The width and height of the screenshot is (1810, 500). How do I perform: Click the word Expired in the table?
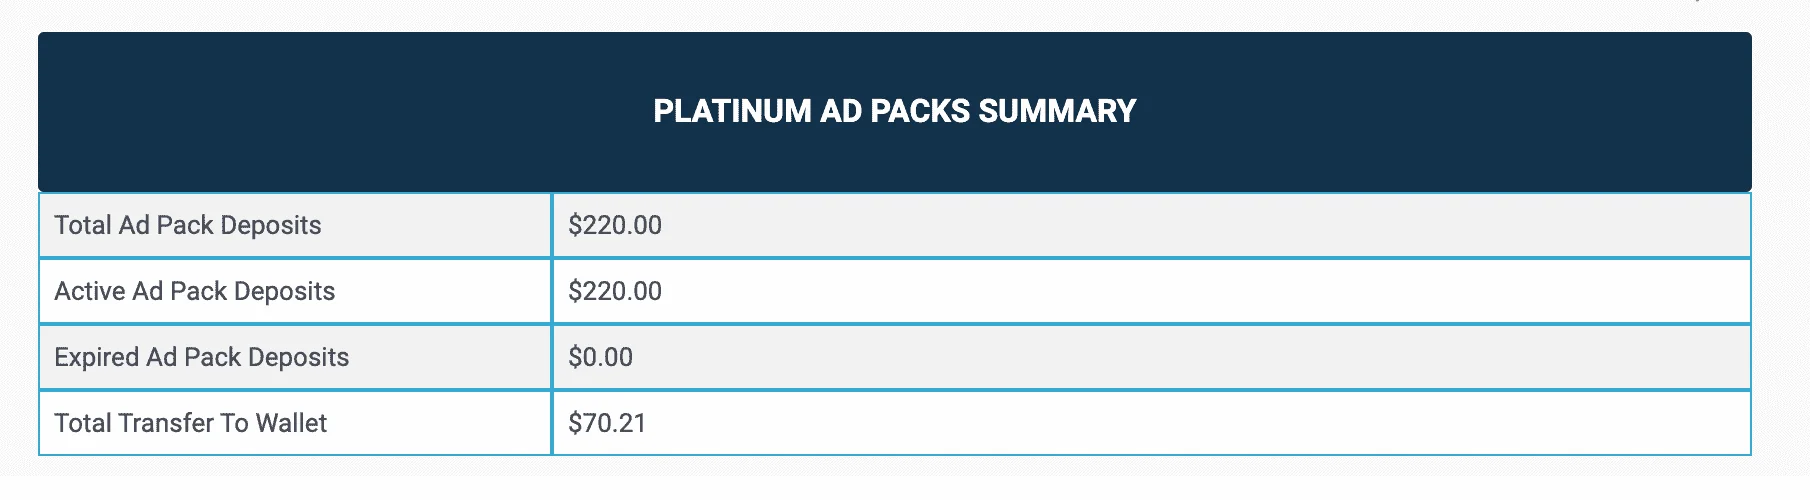click(x=97, y=357)
